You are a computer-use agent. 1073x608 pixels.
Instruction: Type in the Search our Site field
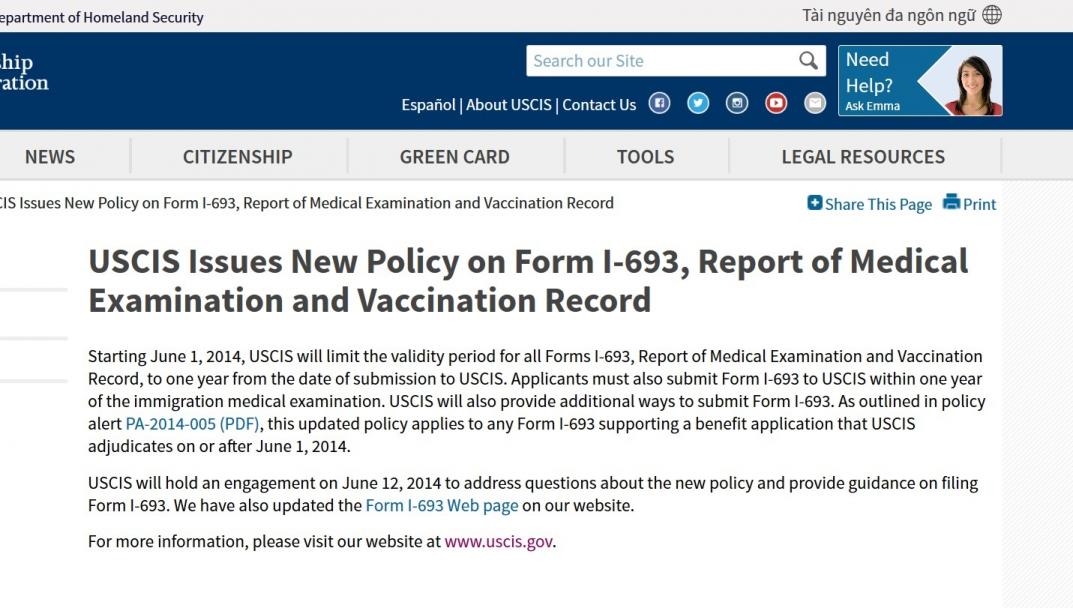660,61
